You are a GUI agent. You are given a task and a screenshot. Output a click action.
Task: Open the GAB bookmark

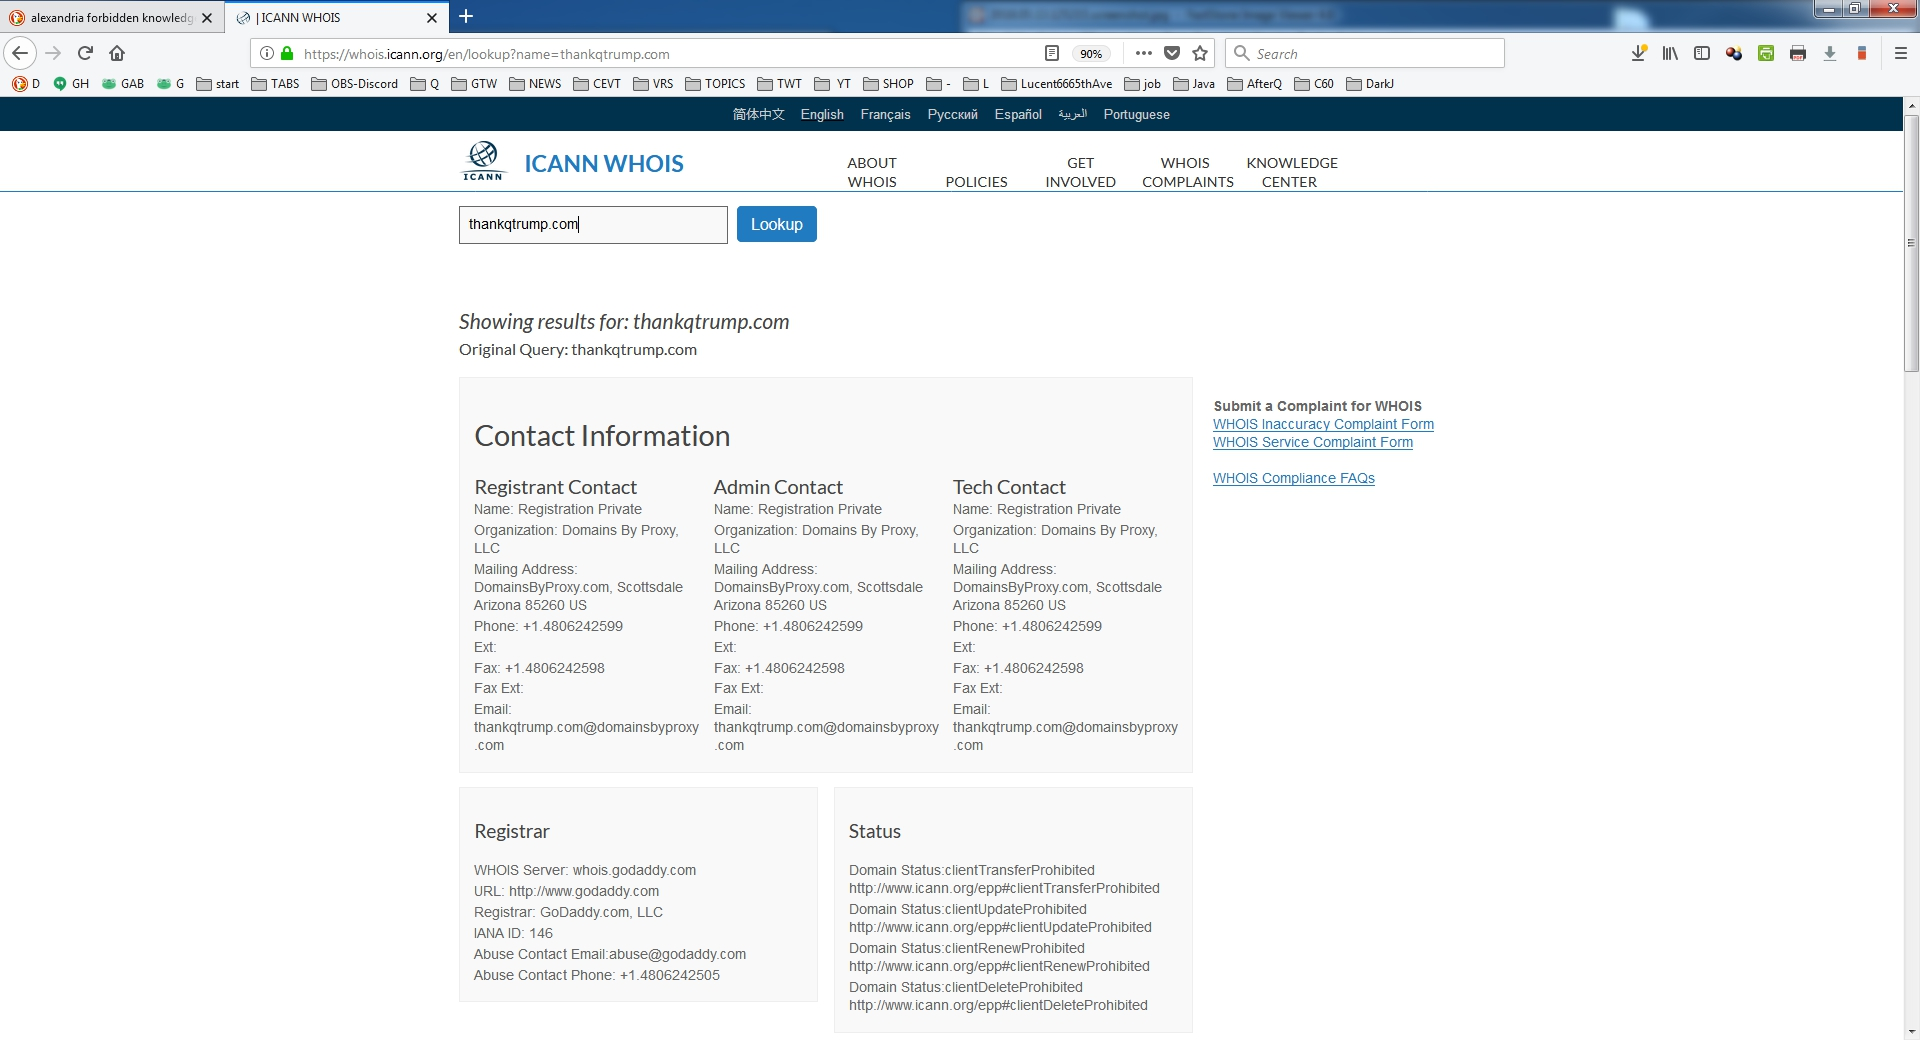click(x=123, y=84)
